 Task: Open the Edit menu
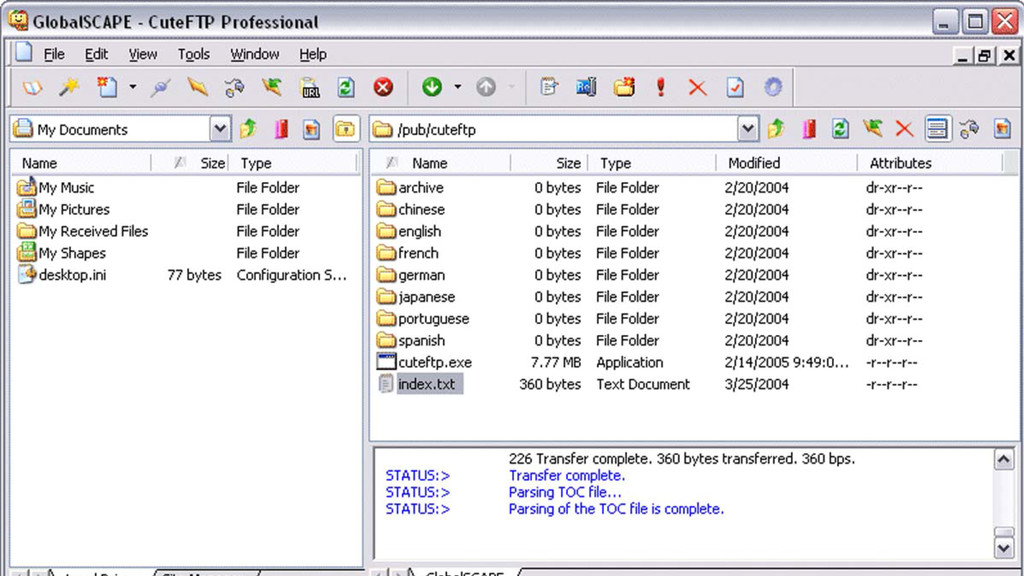(97, 54)
